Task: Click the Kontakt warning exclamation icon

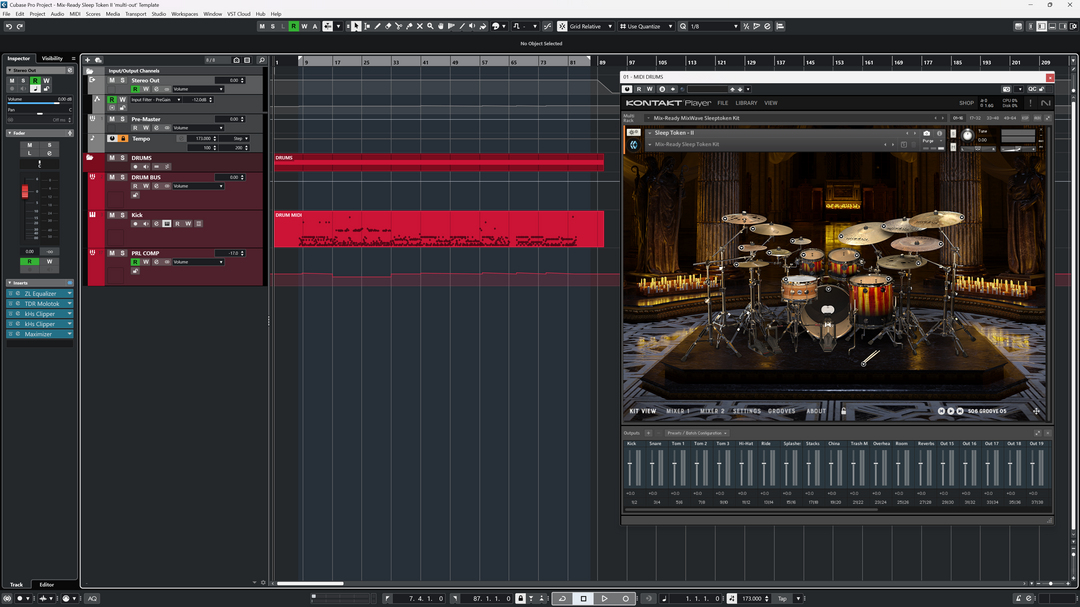Action: (x=1030, y=103)
